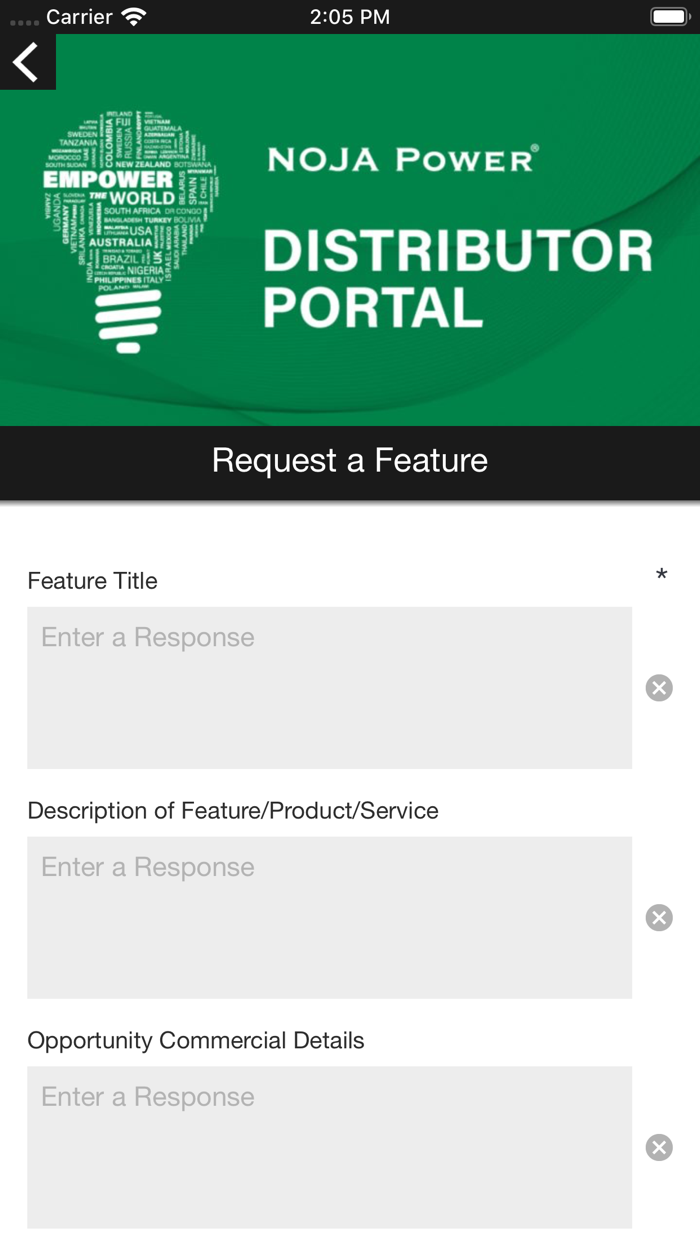Clear the Opportunity Commercial Details field

pos(659,1147)
